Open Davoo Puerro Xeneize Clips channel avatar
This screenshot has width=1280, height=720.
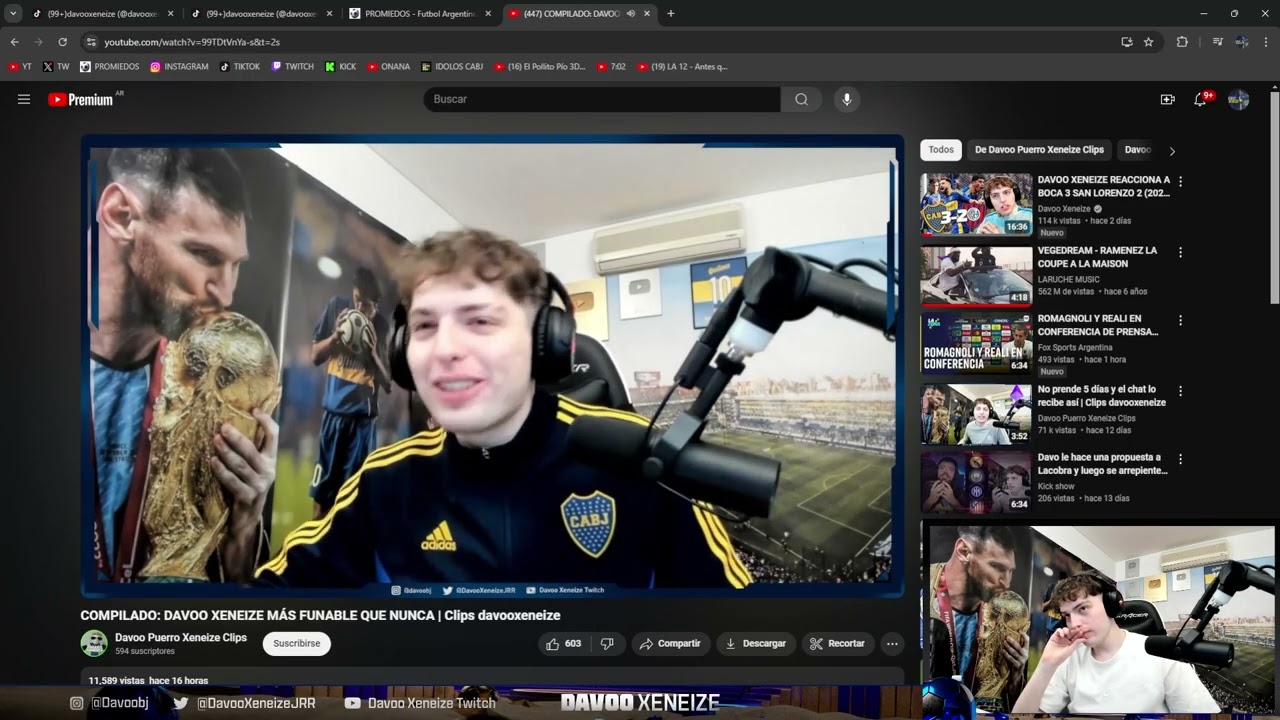click(94, 643)
